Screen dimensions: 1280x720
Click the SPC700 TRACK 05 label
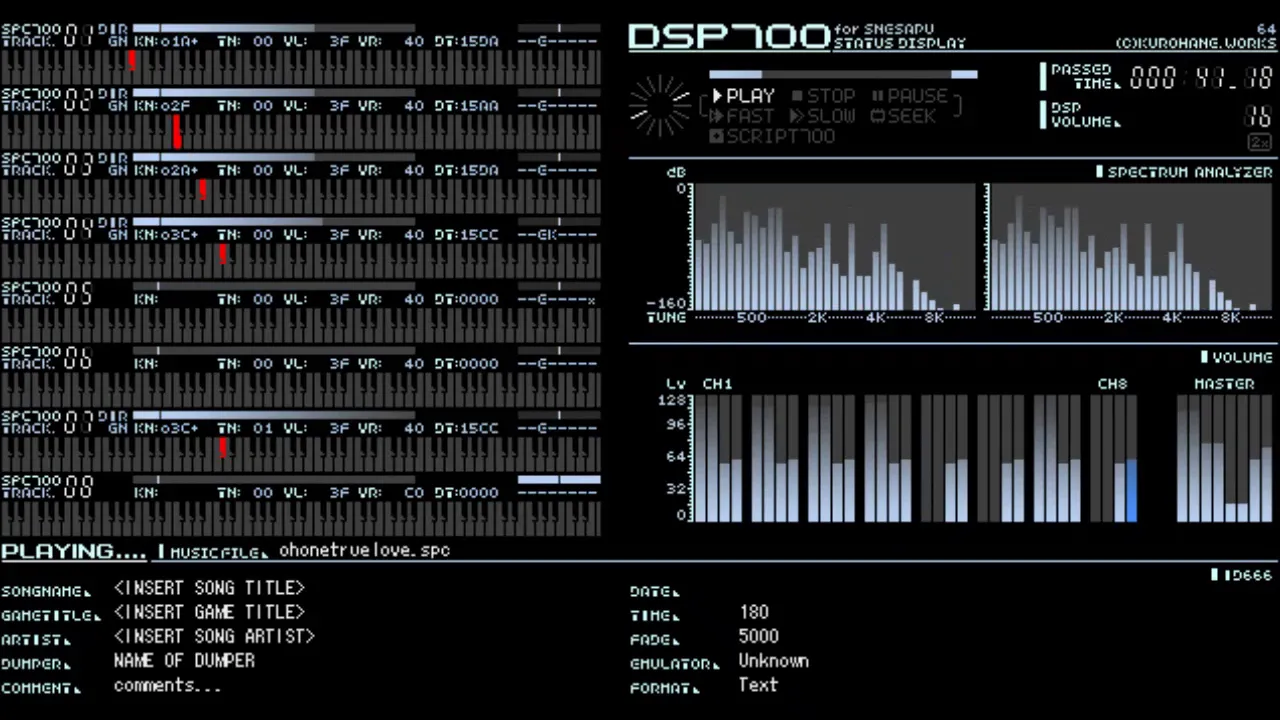pyautogui.click(x=48, y=294)
